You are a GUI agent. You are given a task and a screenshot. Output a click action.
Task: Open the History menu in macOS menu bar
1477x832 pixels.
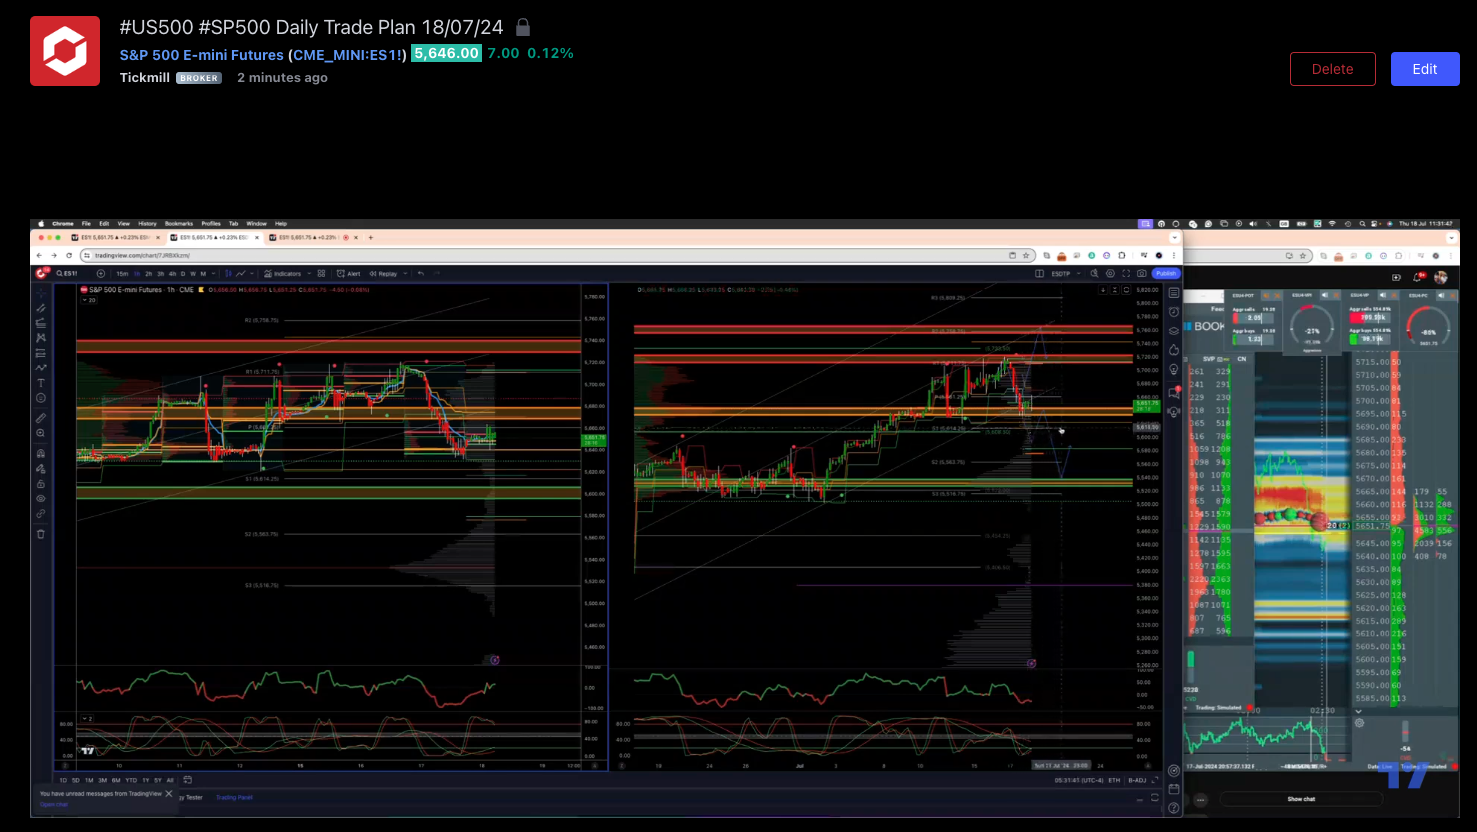pos(147,224)
